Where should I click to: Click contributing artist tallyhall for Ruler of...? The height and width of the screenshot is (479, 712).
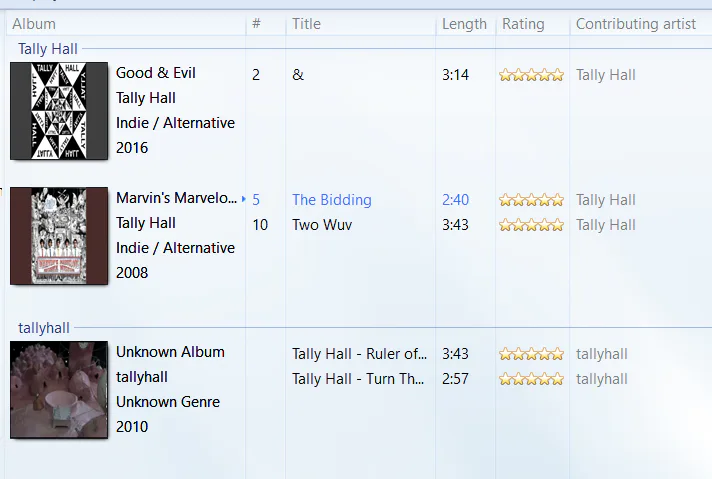[602, 354]
